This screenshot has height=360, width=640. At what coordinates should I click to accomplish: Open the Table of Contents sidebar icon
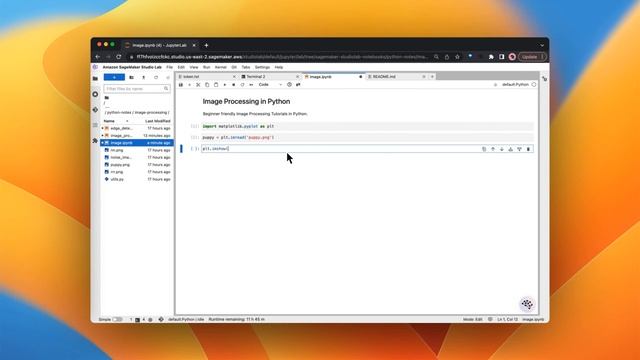95,125
